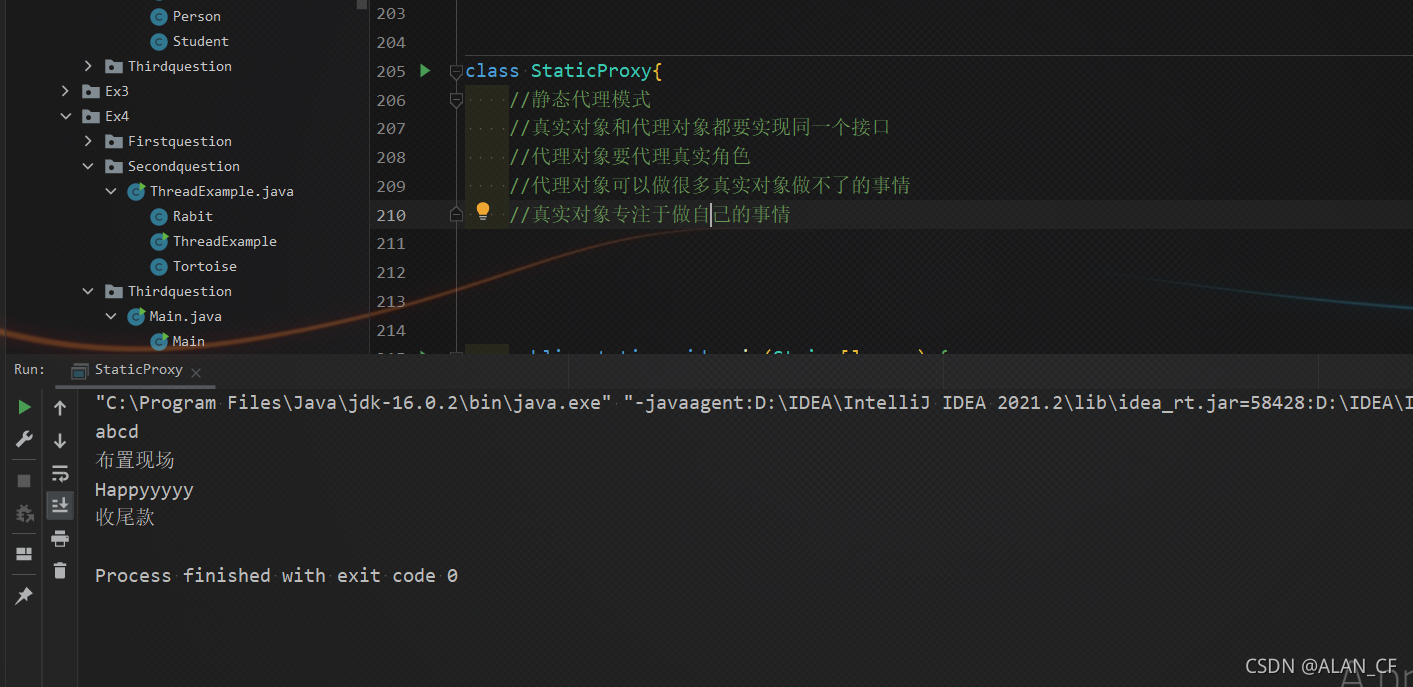Rerun StaticProxy with the green play button
1413x687 pixels.
(x=24, y=407)
